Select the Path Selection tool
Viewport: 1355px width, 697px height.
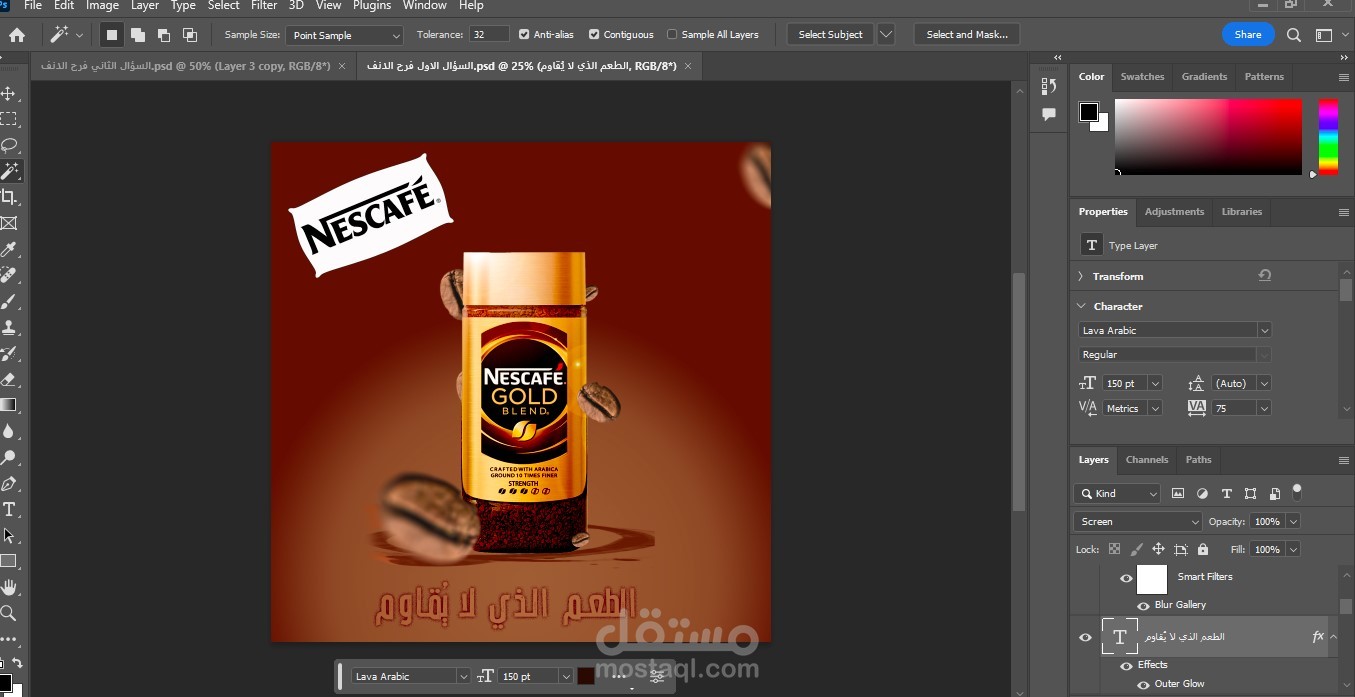click(x=9, y=535)
